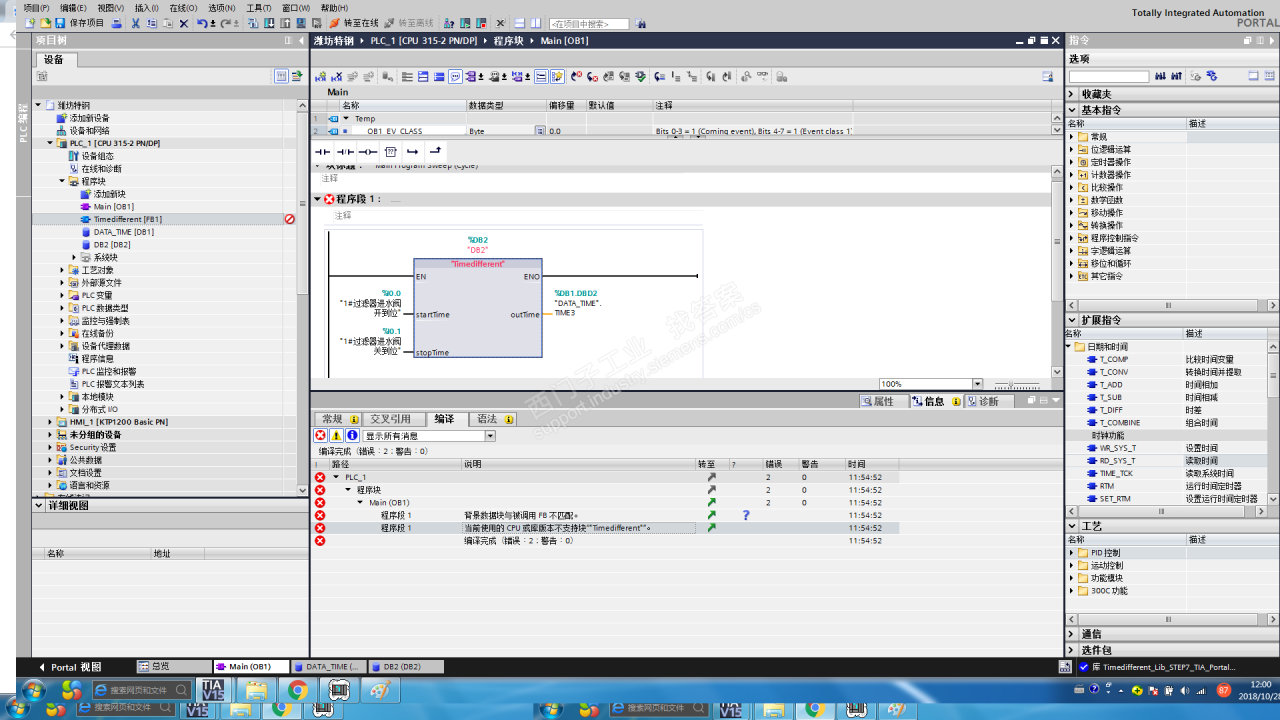
Task: Open the 选项(N) menu
Action: click(x=222, y=8)
